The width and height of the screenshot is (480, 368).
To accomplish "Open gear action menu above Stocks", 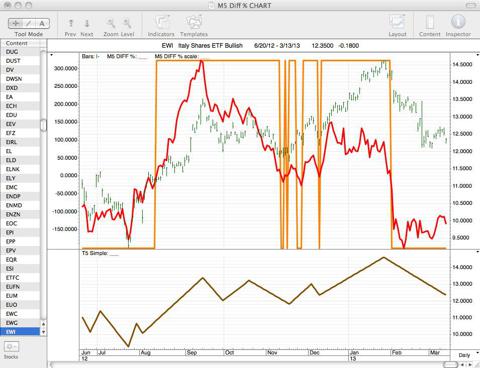I will click(11, 347).
